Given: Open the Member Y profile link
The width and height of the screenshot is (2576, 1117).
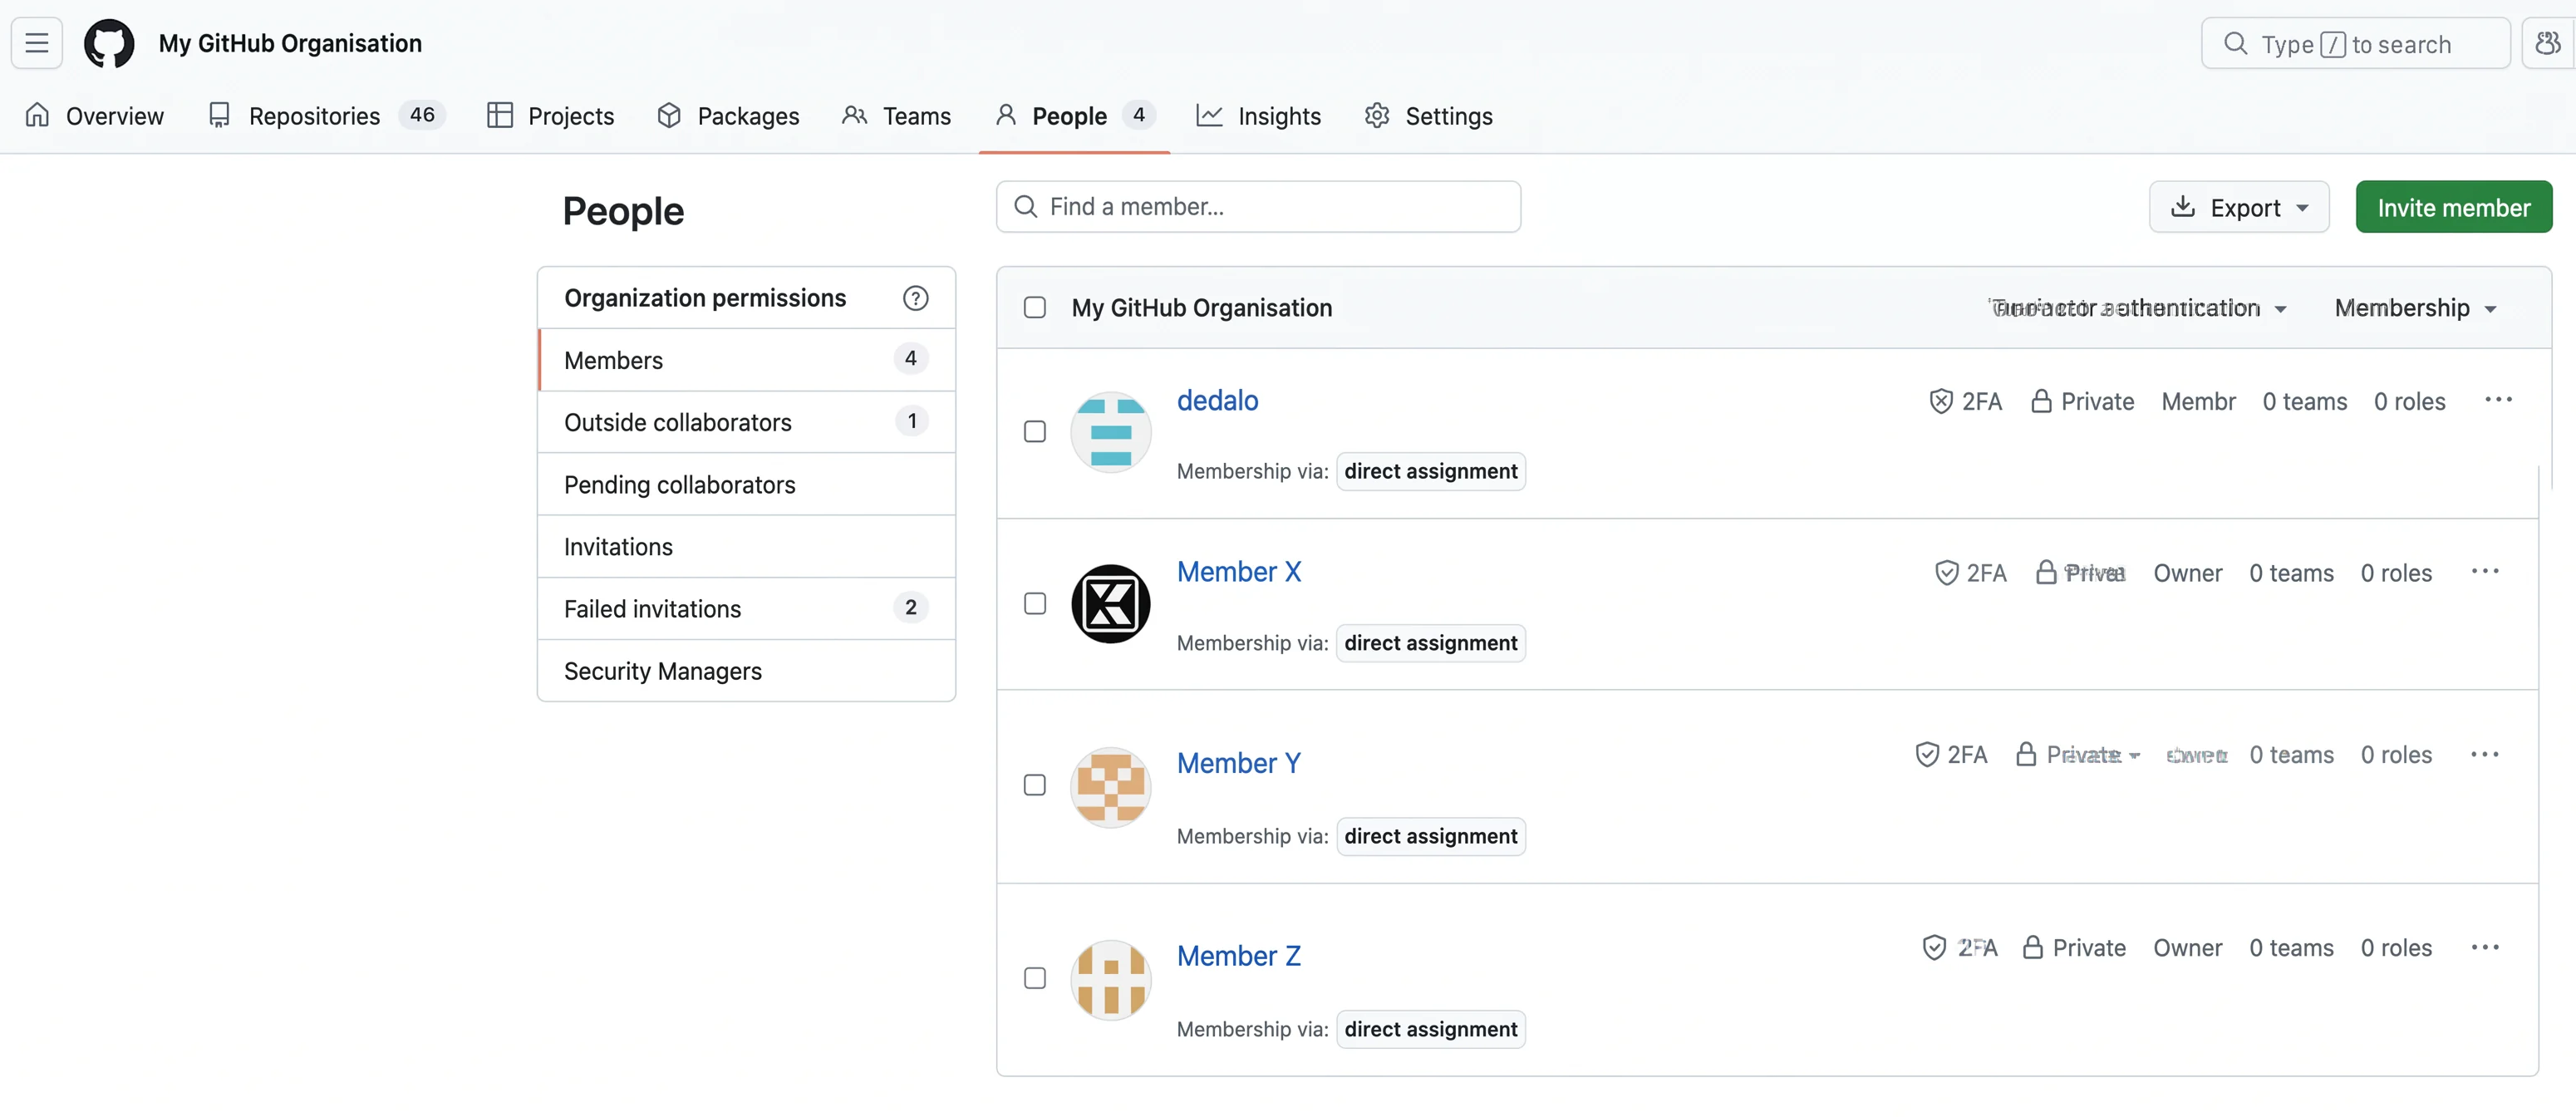Looking at the screenshot, I should [x=1239, y=763].
